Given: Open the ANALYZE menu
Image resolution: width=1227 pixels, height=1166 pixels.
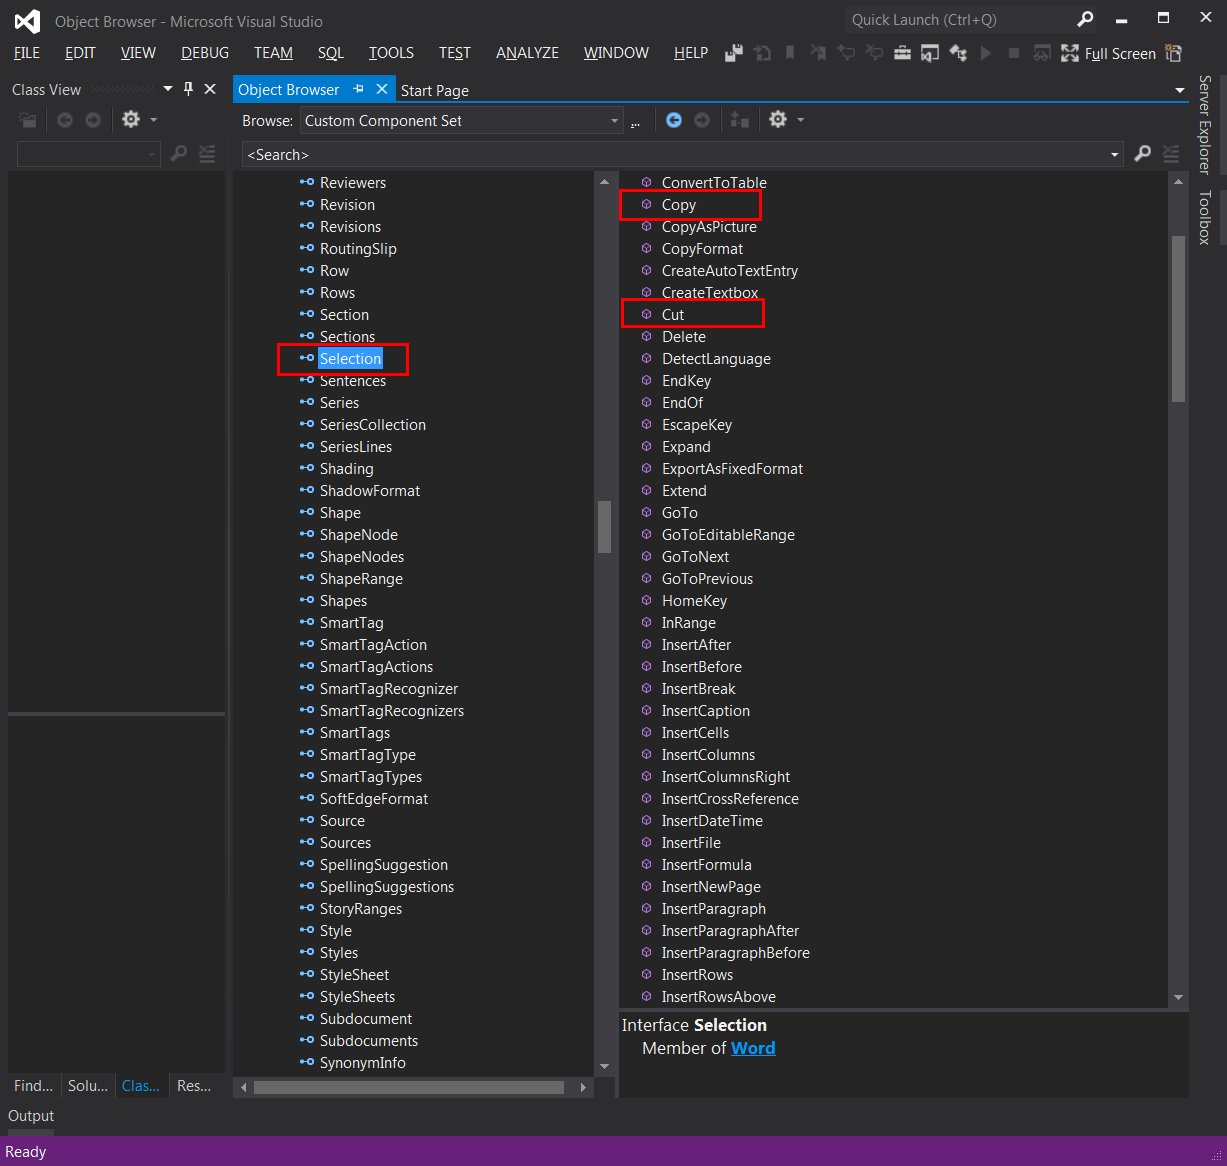Looking at the screenshot, I should 527,53.
